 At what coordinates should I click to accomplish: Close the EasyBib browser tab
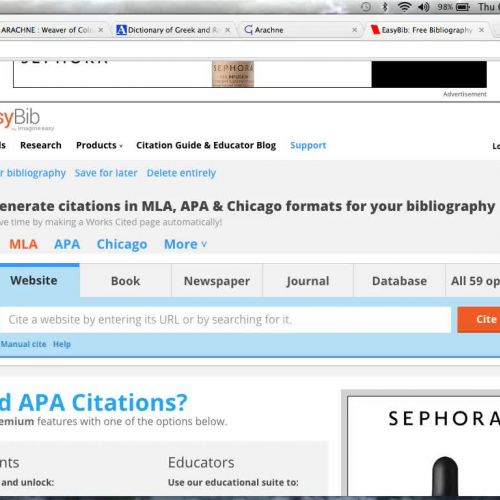click(481, 30)
